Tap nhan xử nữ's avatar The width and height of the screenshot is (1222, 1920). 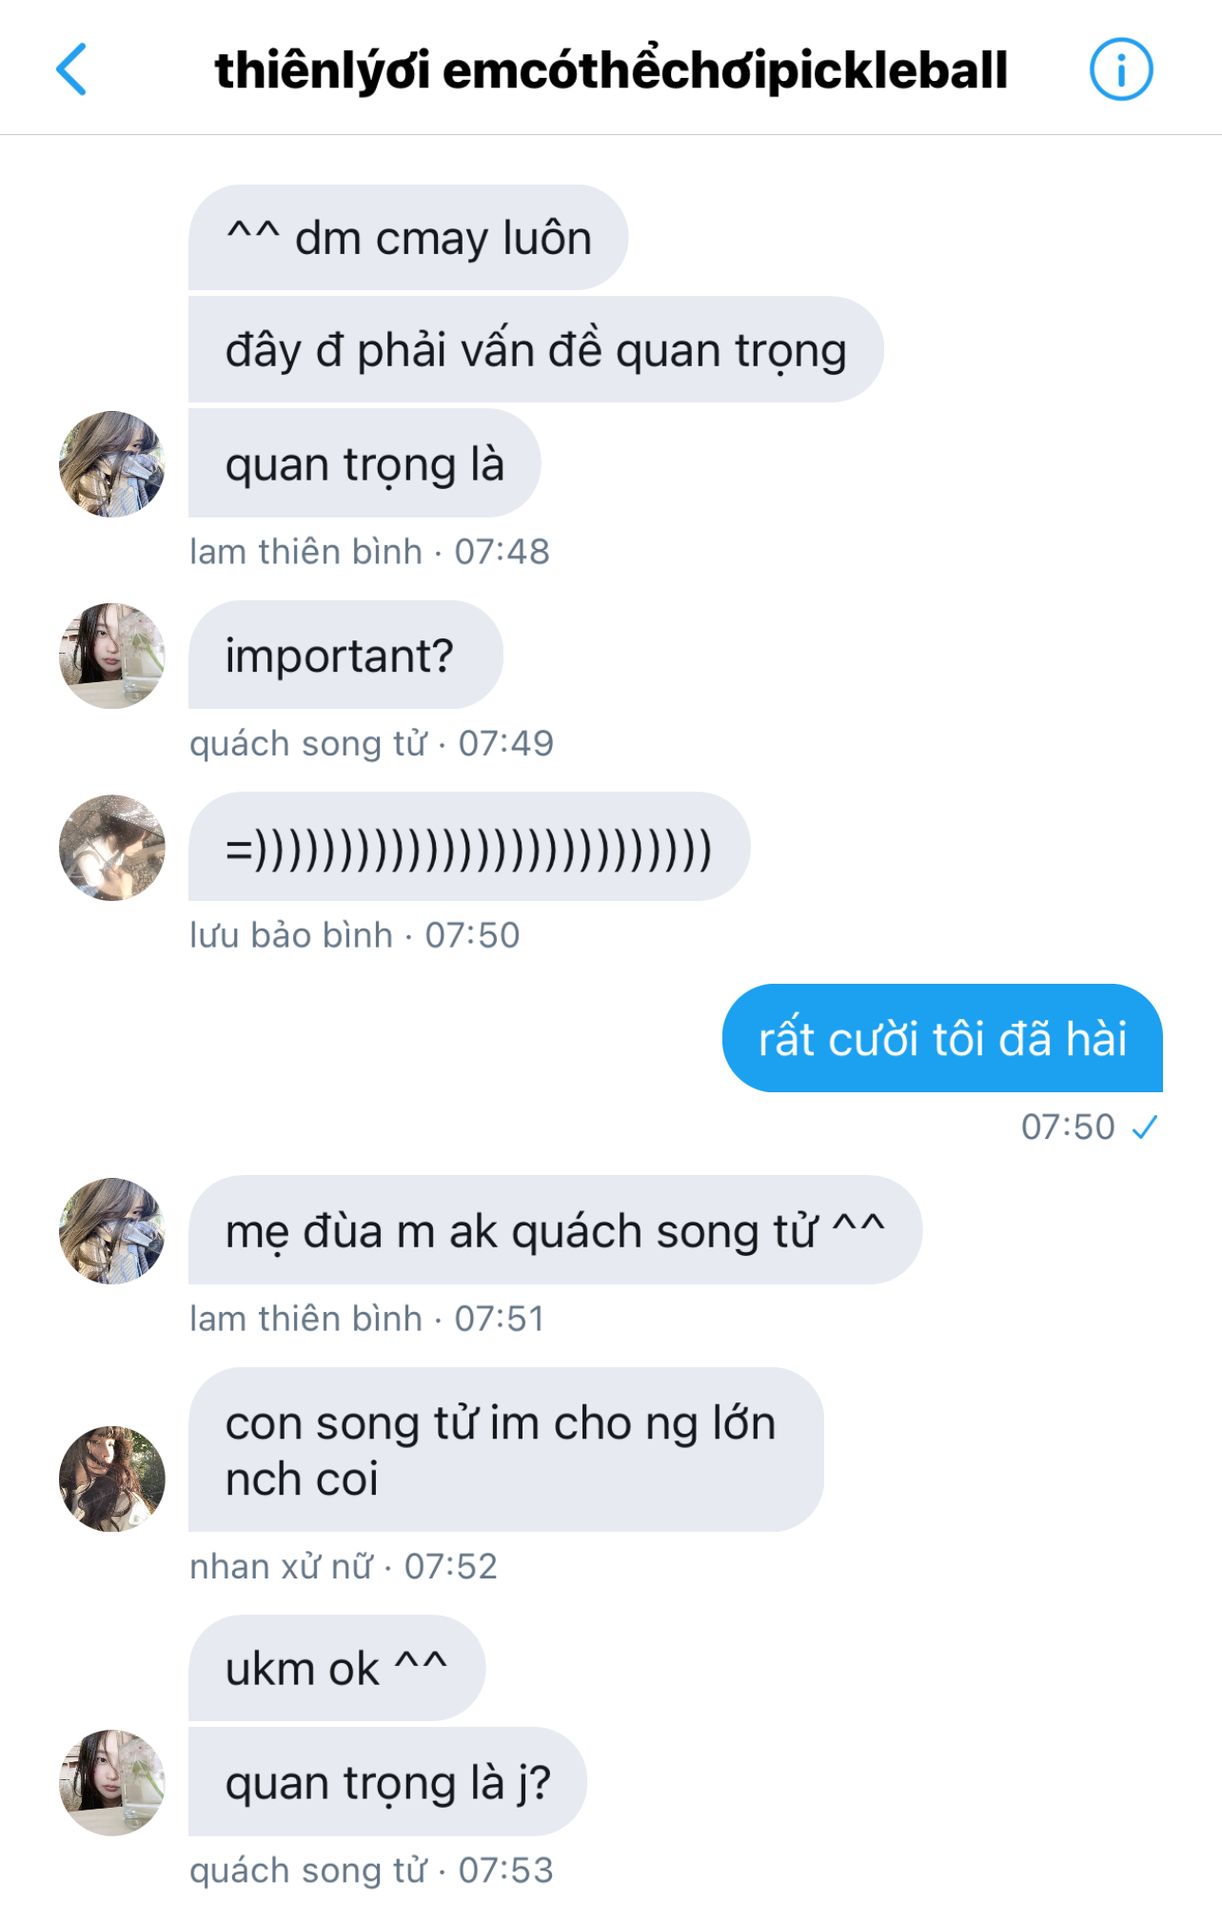[x=112, y=1479]
